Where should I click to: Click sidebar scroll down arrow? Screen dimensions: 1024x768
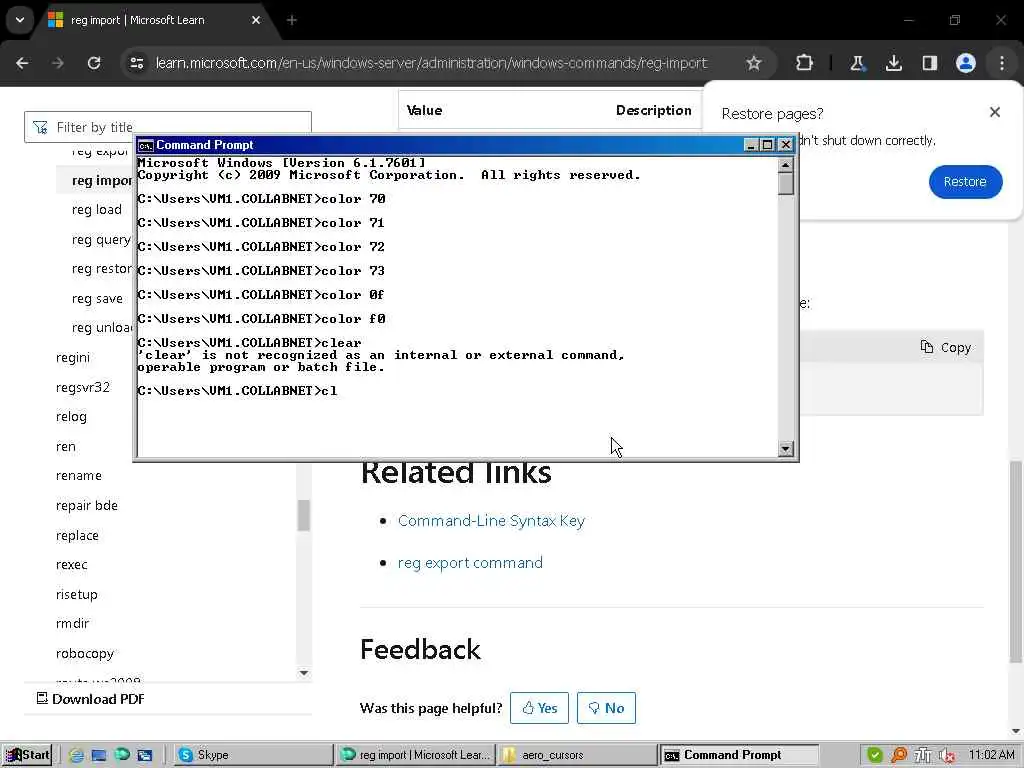coord(304,673)
